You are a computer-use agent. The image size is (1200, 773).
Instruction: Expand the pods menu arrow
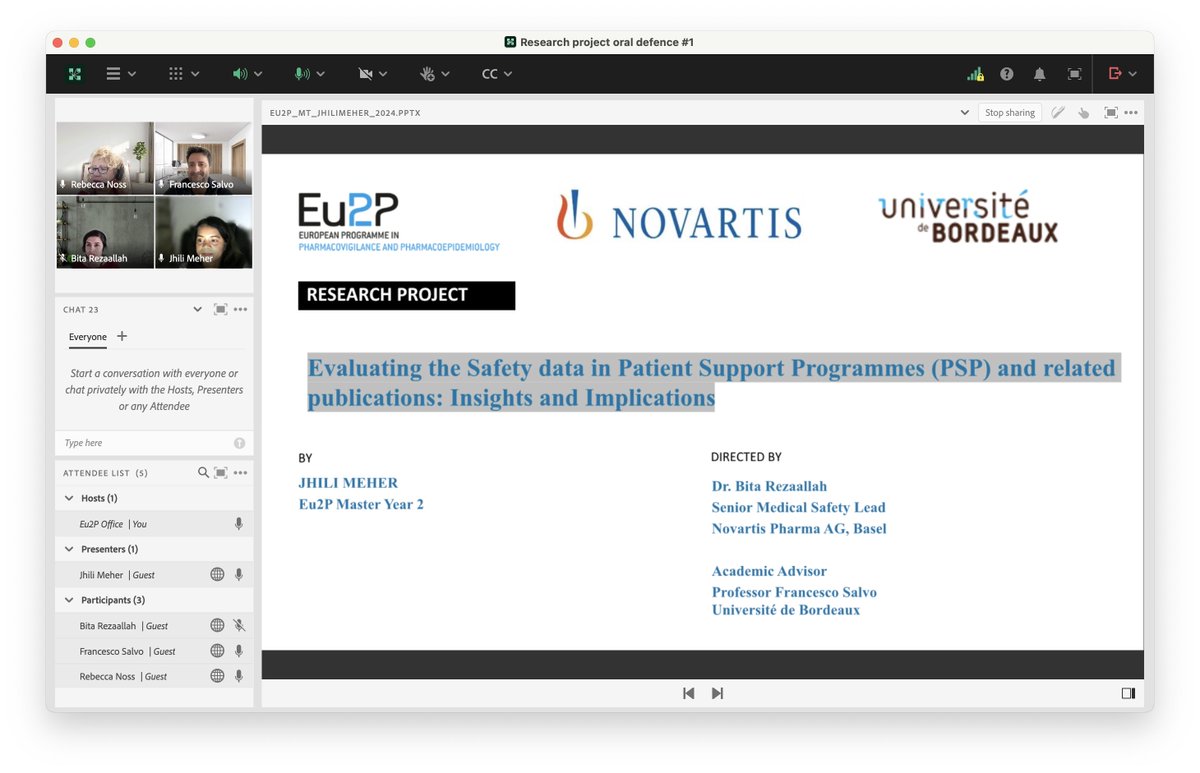[195, 74]
